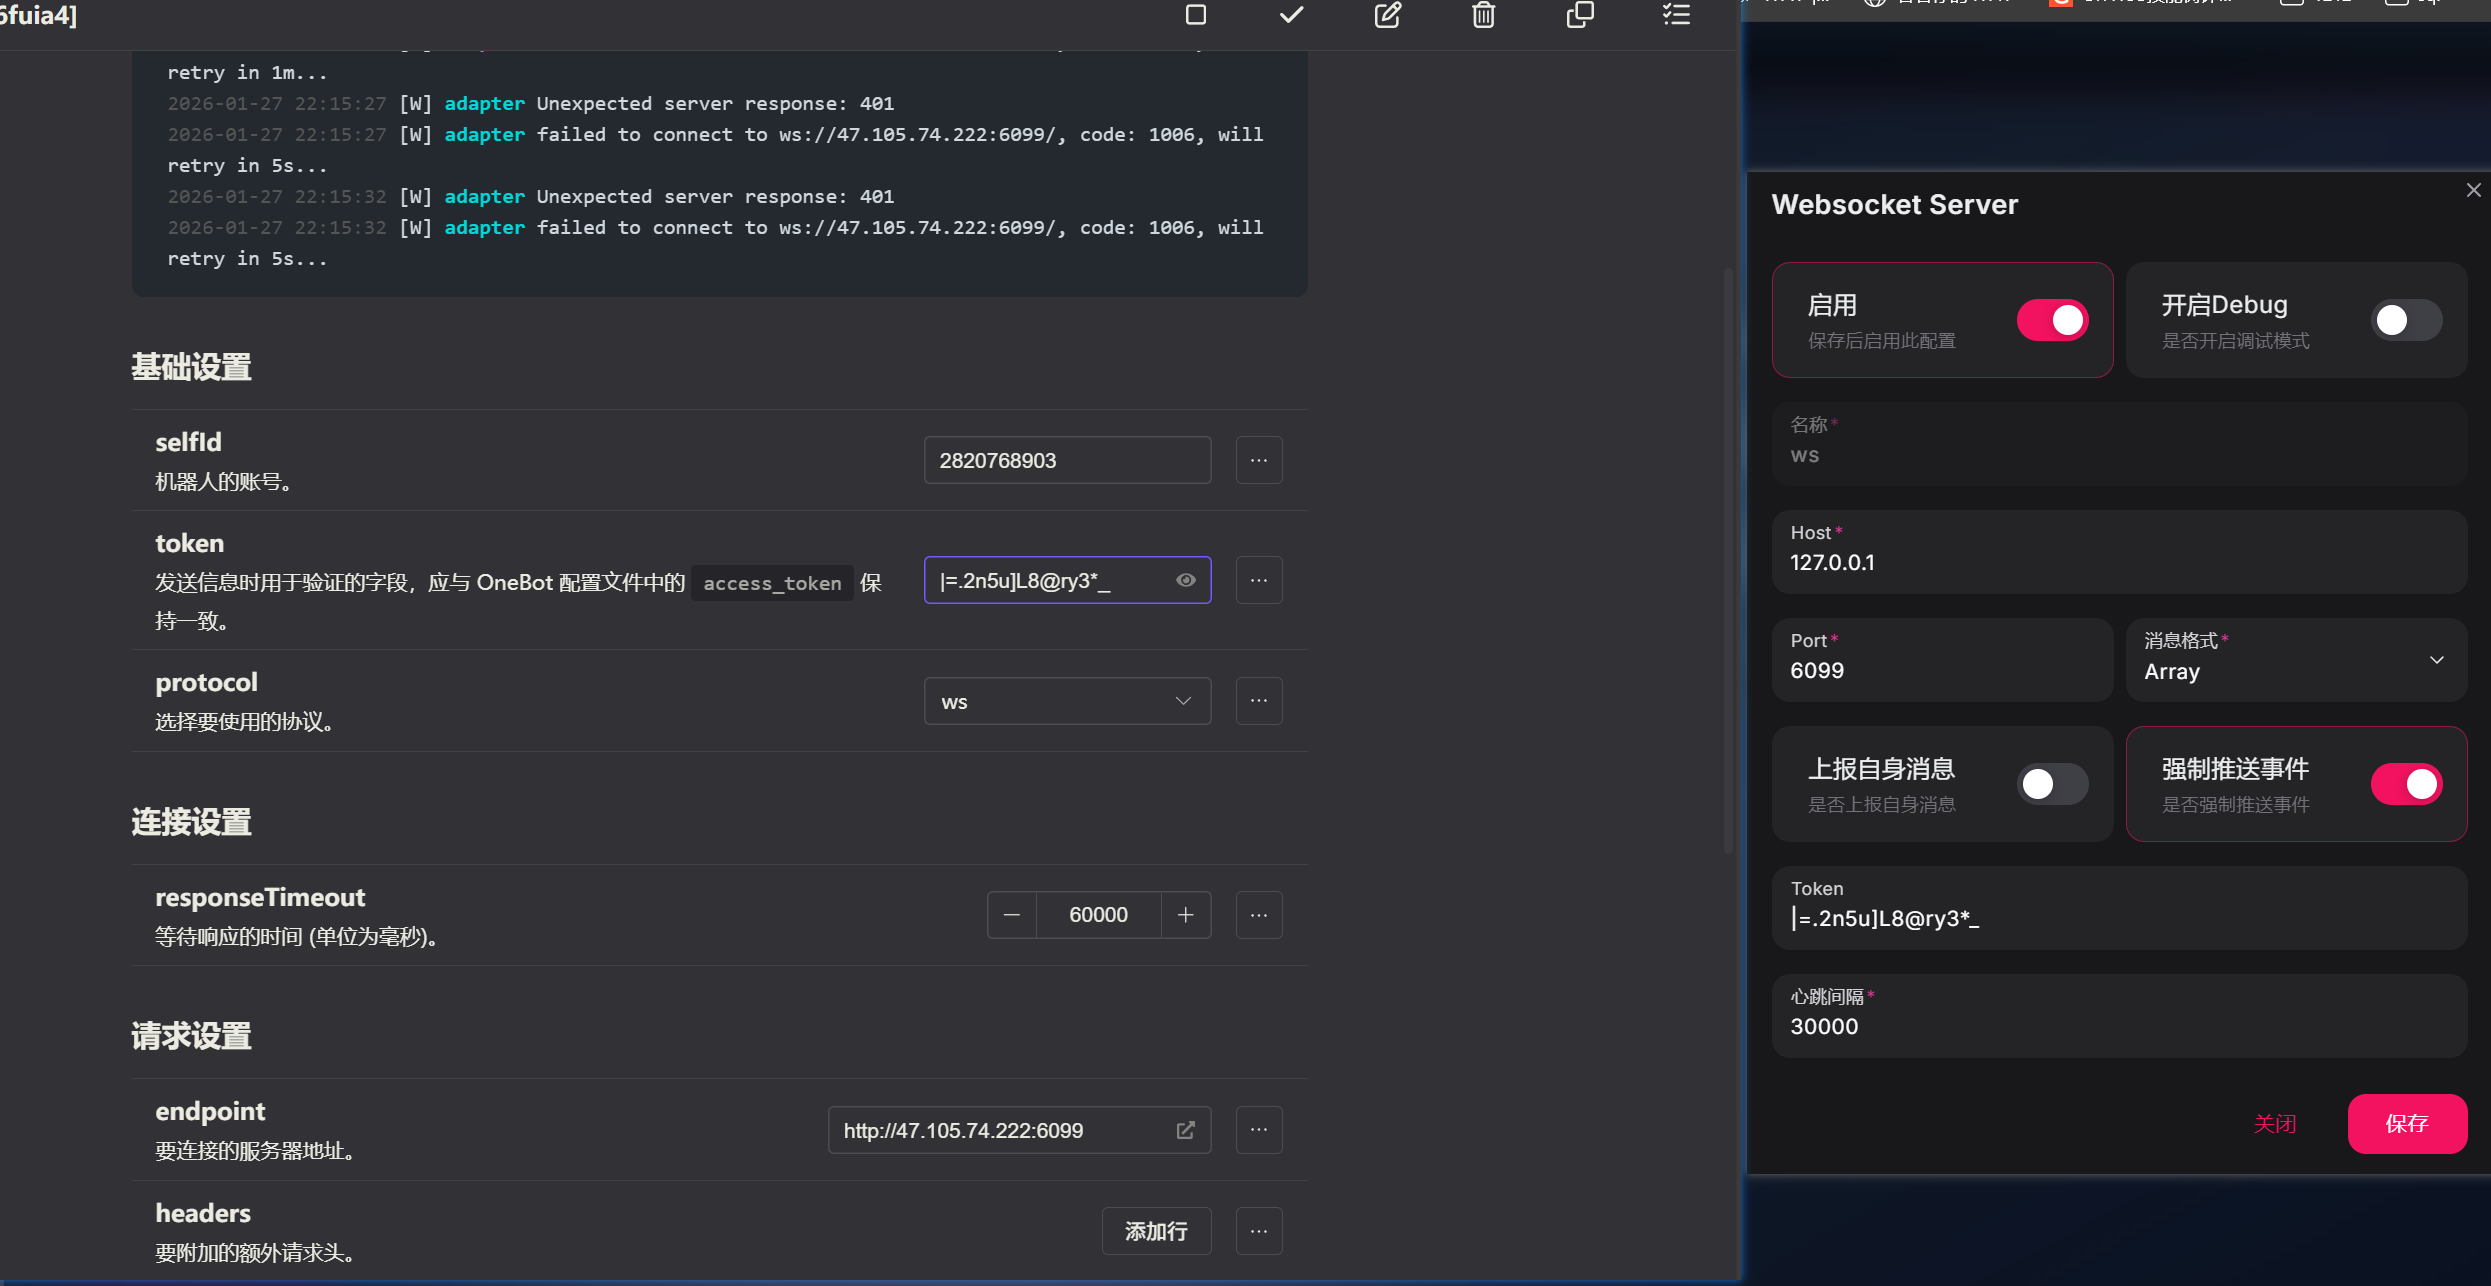Click the 保存 save button
This screenshot has width=2491, height=1286.
click(x=2406, y=1123)
